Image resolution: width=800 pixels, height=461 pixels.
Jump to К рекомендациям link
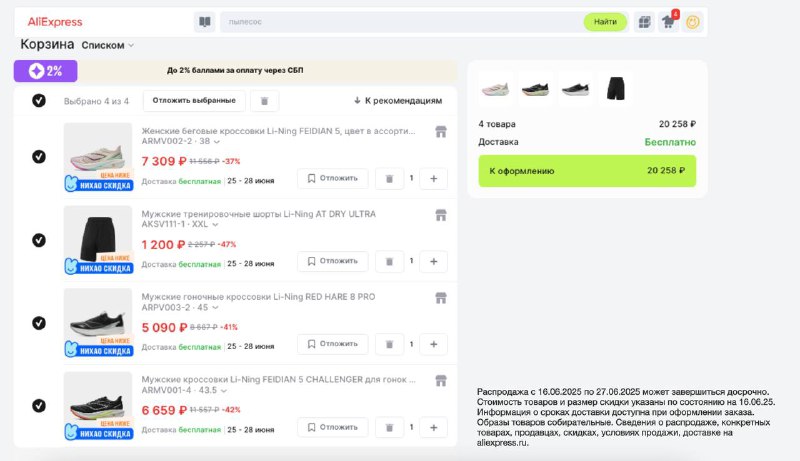click(x=398, y=100)
